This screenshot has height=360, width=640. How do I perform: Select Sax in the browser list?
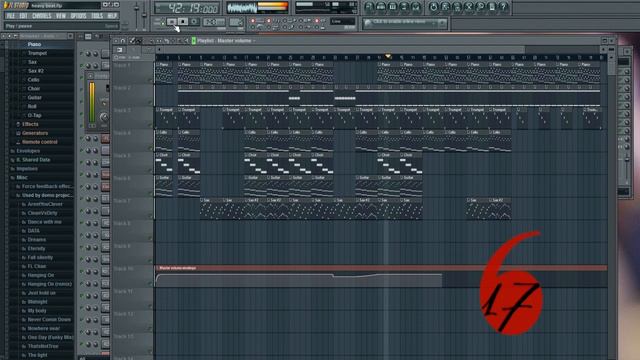pos(32,62)
